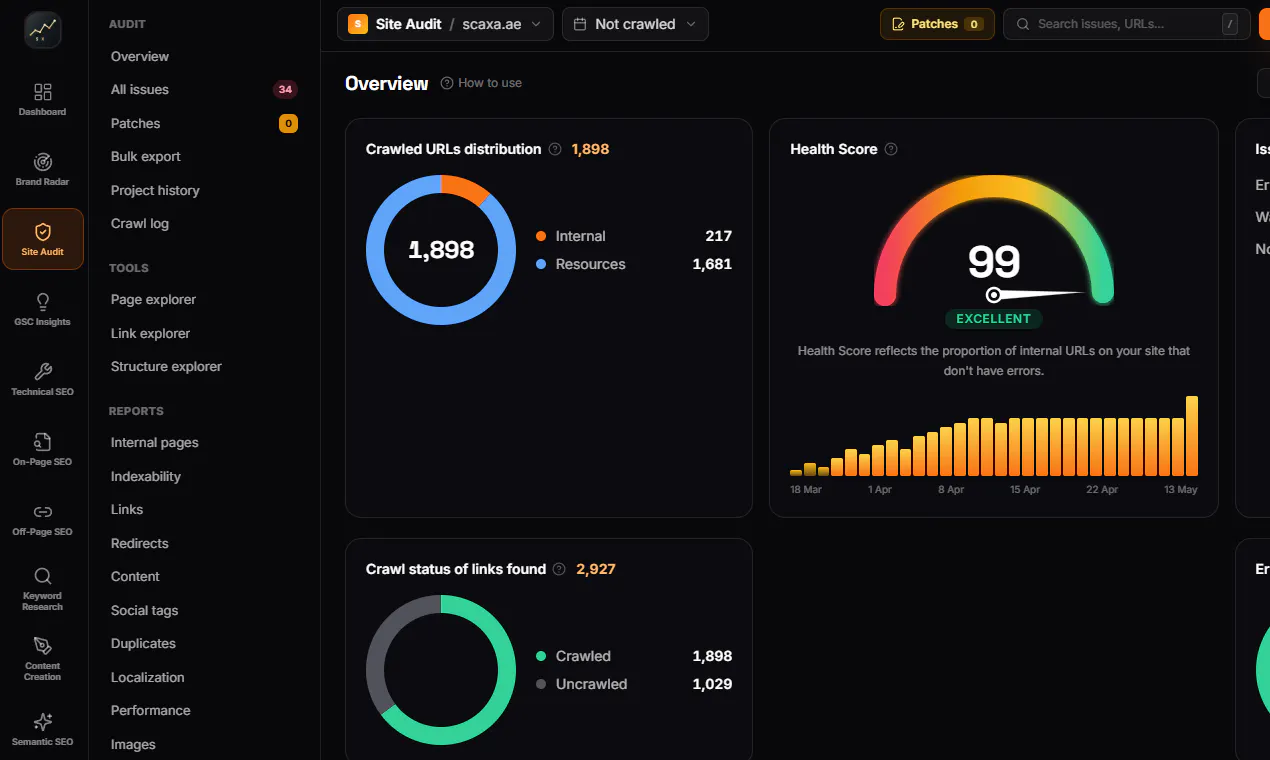This screenshot has height=760, width=1270.
Task: Select the Site Audit sidebar icon
Action: pyautogui.click(x=43, y=239)
